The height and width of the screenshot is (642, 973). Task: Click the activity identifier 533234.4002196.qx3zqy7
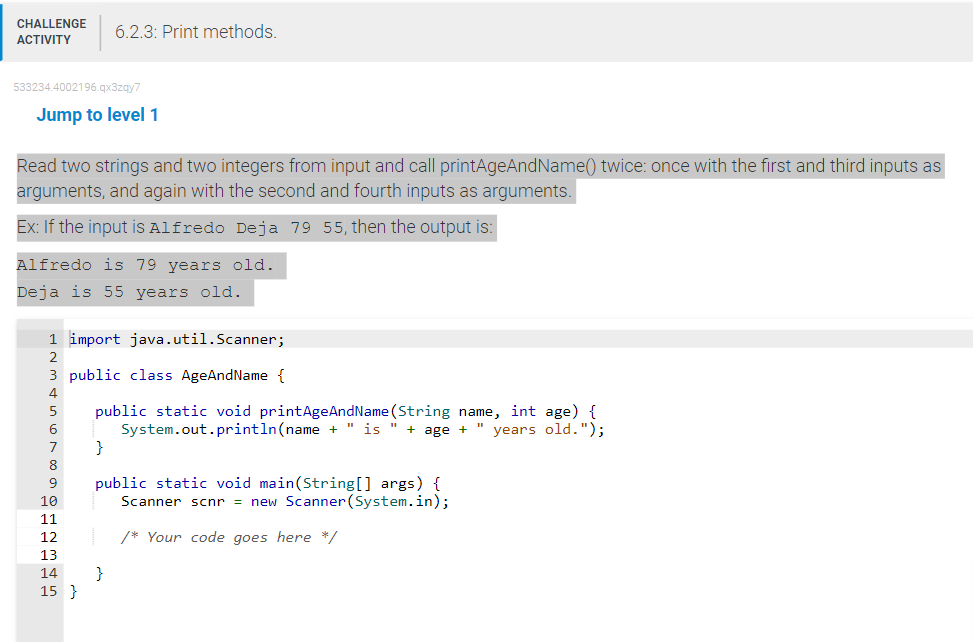click(76, 87)
